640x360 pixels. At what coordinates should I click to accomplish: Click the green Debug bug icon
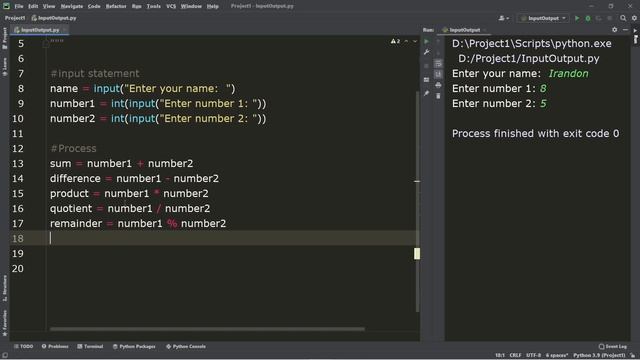(x=588, y=18)
